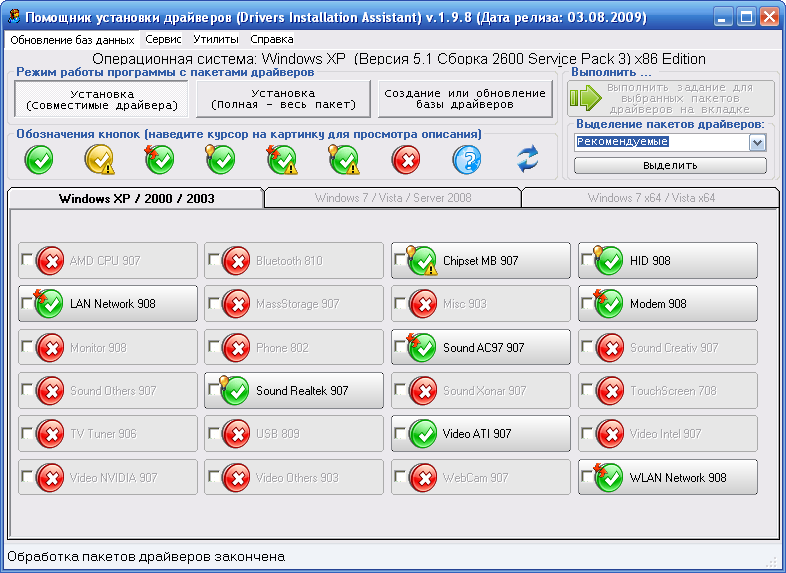Image resolution: width=786 pixels, height=573 pixels.
Task: Click the LAN Network 908 status icon
Action: coord(49,304)
